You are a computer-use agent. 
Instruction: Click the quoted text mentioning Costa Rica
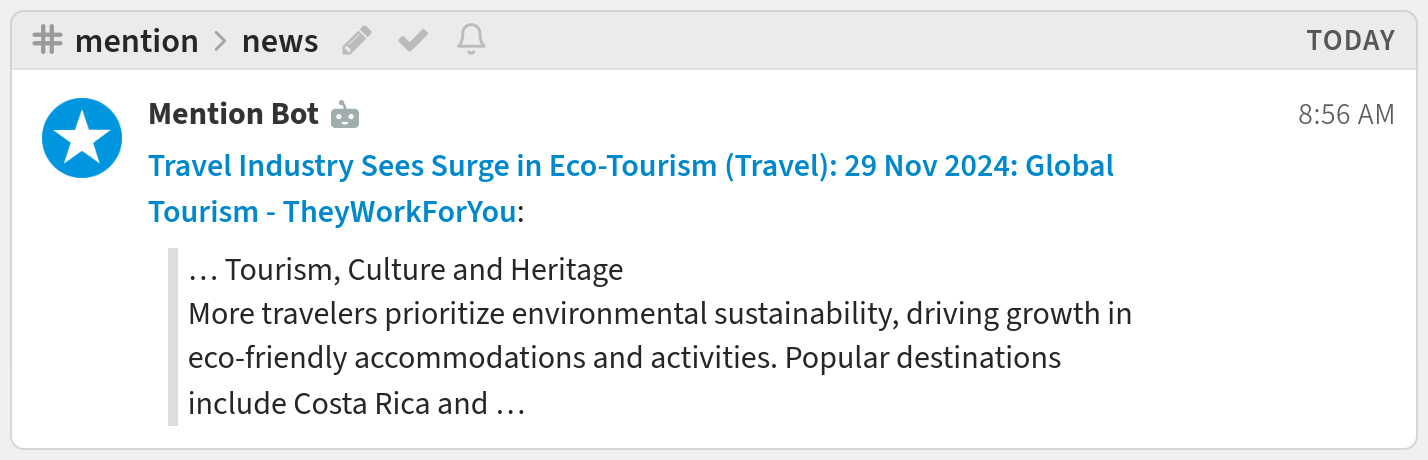(355, 404)
